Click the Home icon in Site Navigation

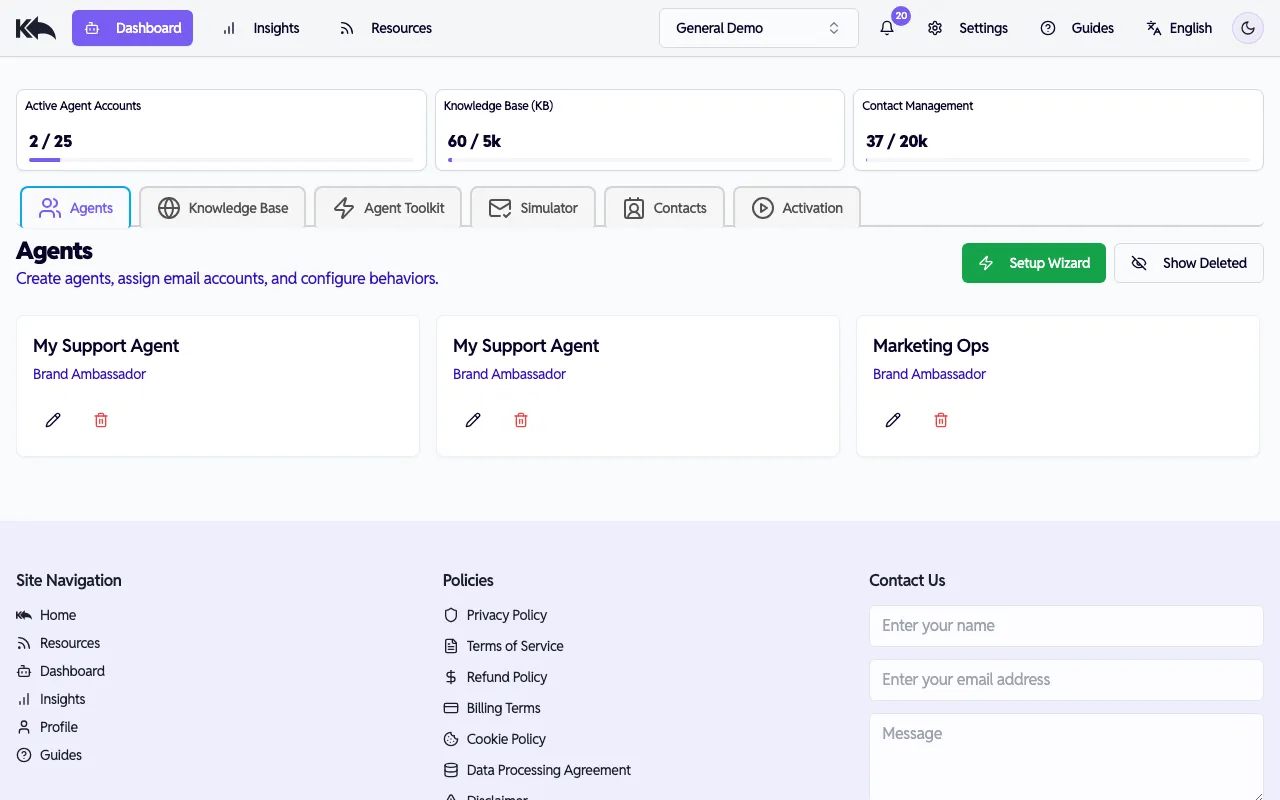(x=22, y=615)
